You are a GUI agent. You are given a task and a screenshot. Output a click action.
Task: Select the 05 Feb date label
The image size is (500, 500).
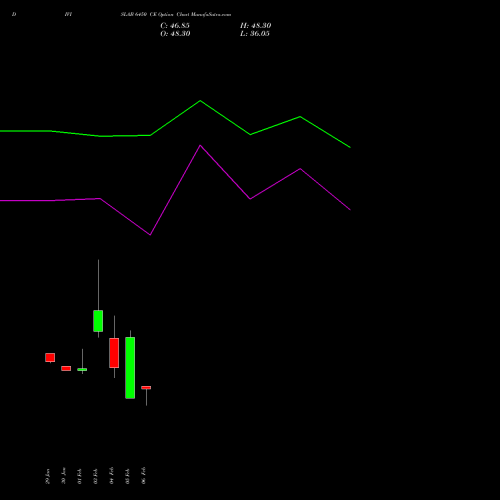(128, 476)
